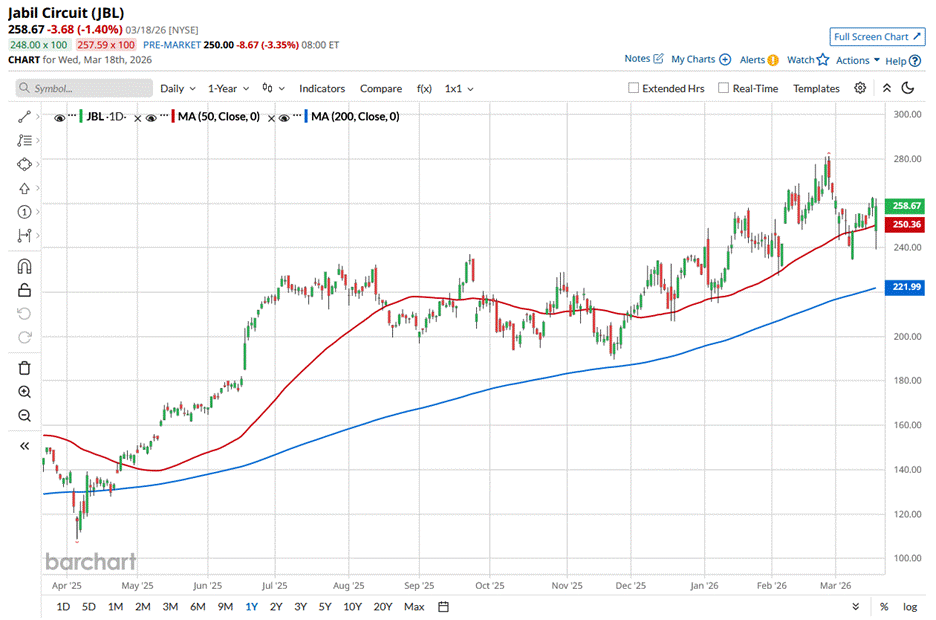Toggle the magnet snap mode

24,266
